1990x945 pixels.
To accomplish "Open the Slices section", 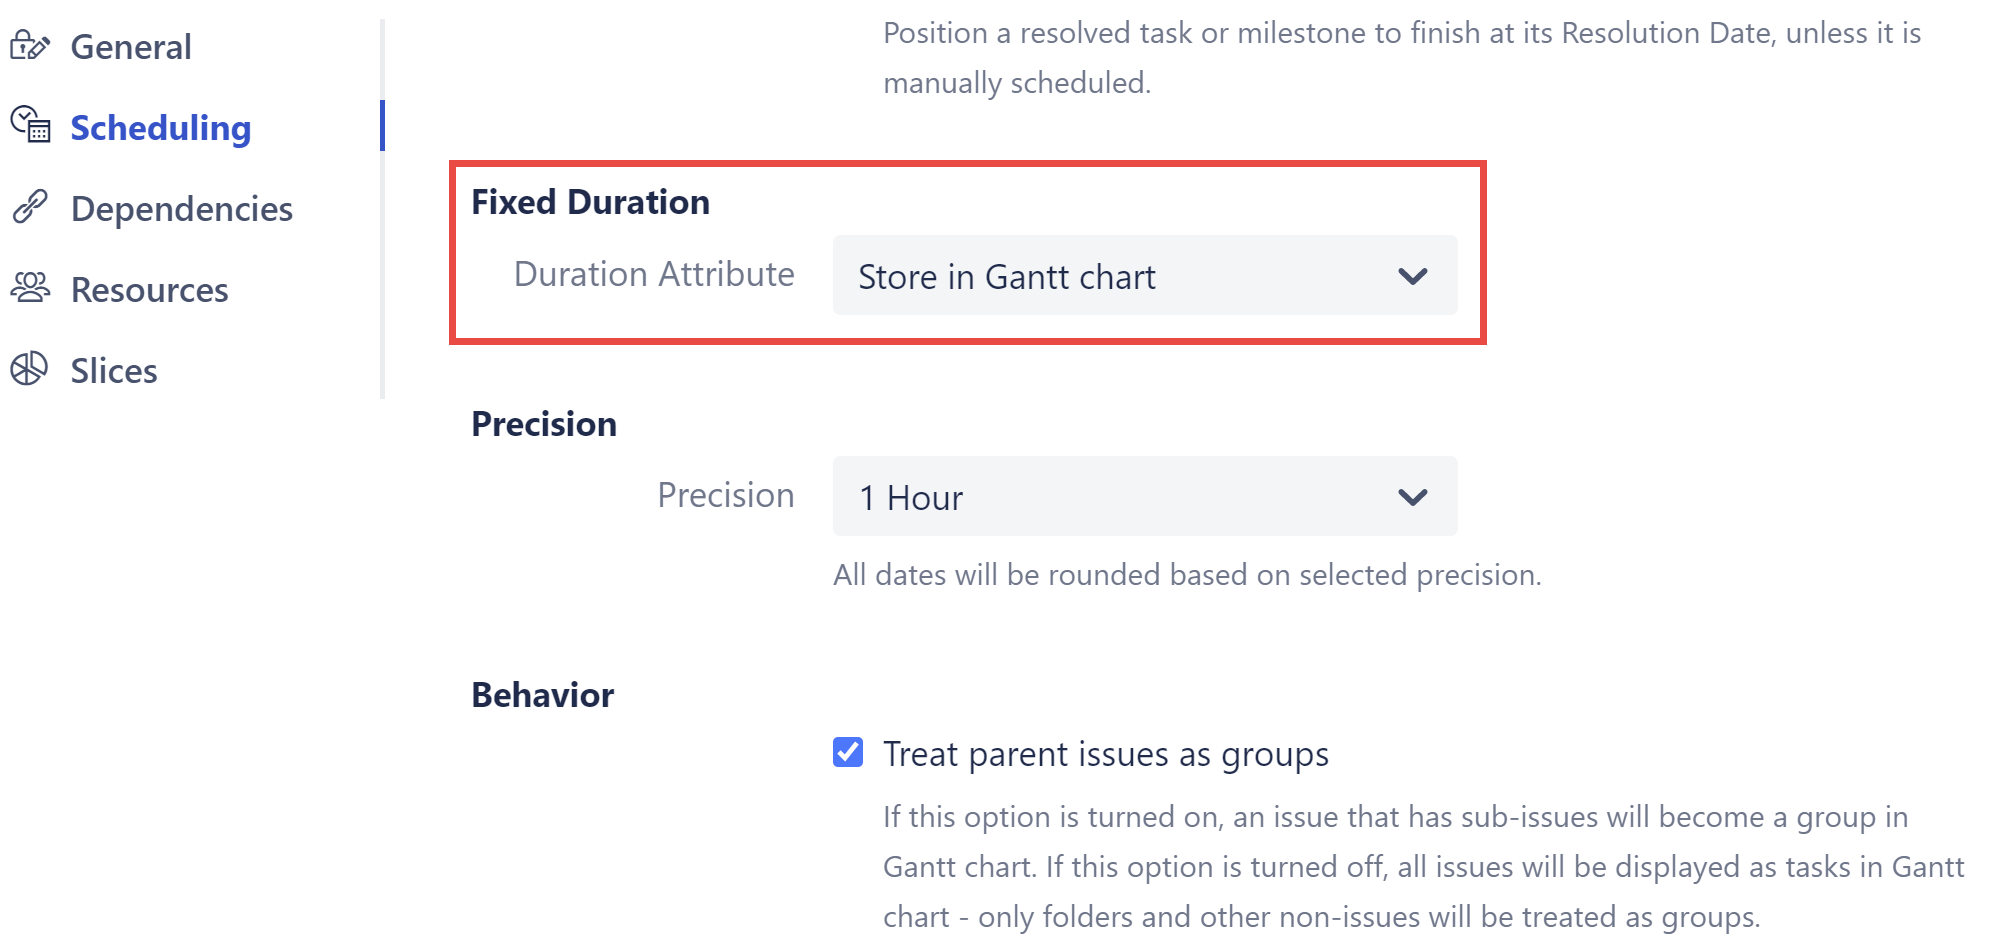I will point(114,371).
